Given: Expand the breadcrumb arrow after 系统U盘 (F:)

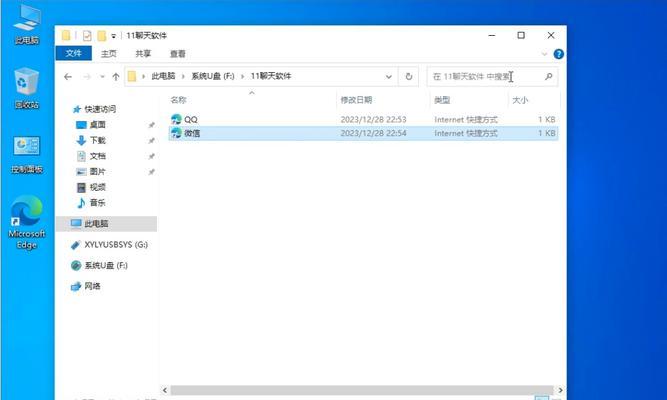Looking at the screenshot, I should (x=242, y=77).
